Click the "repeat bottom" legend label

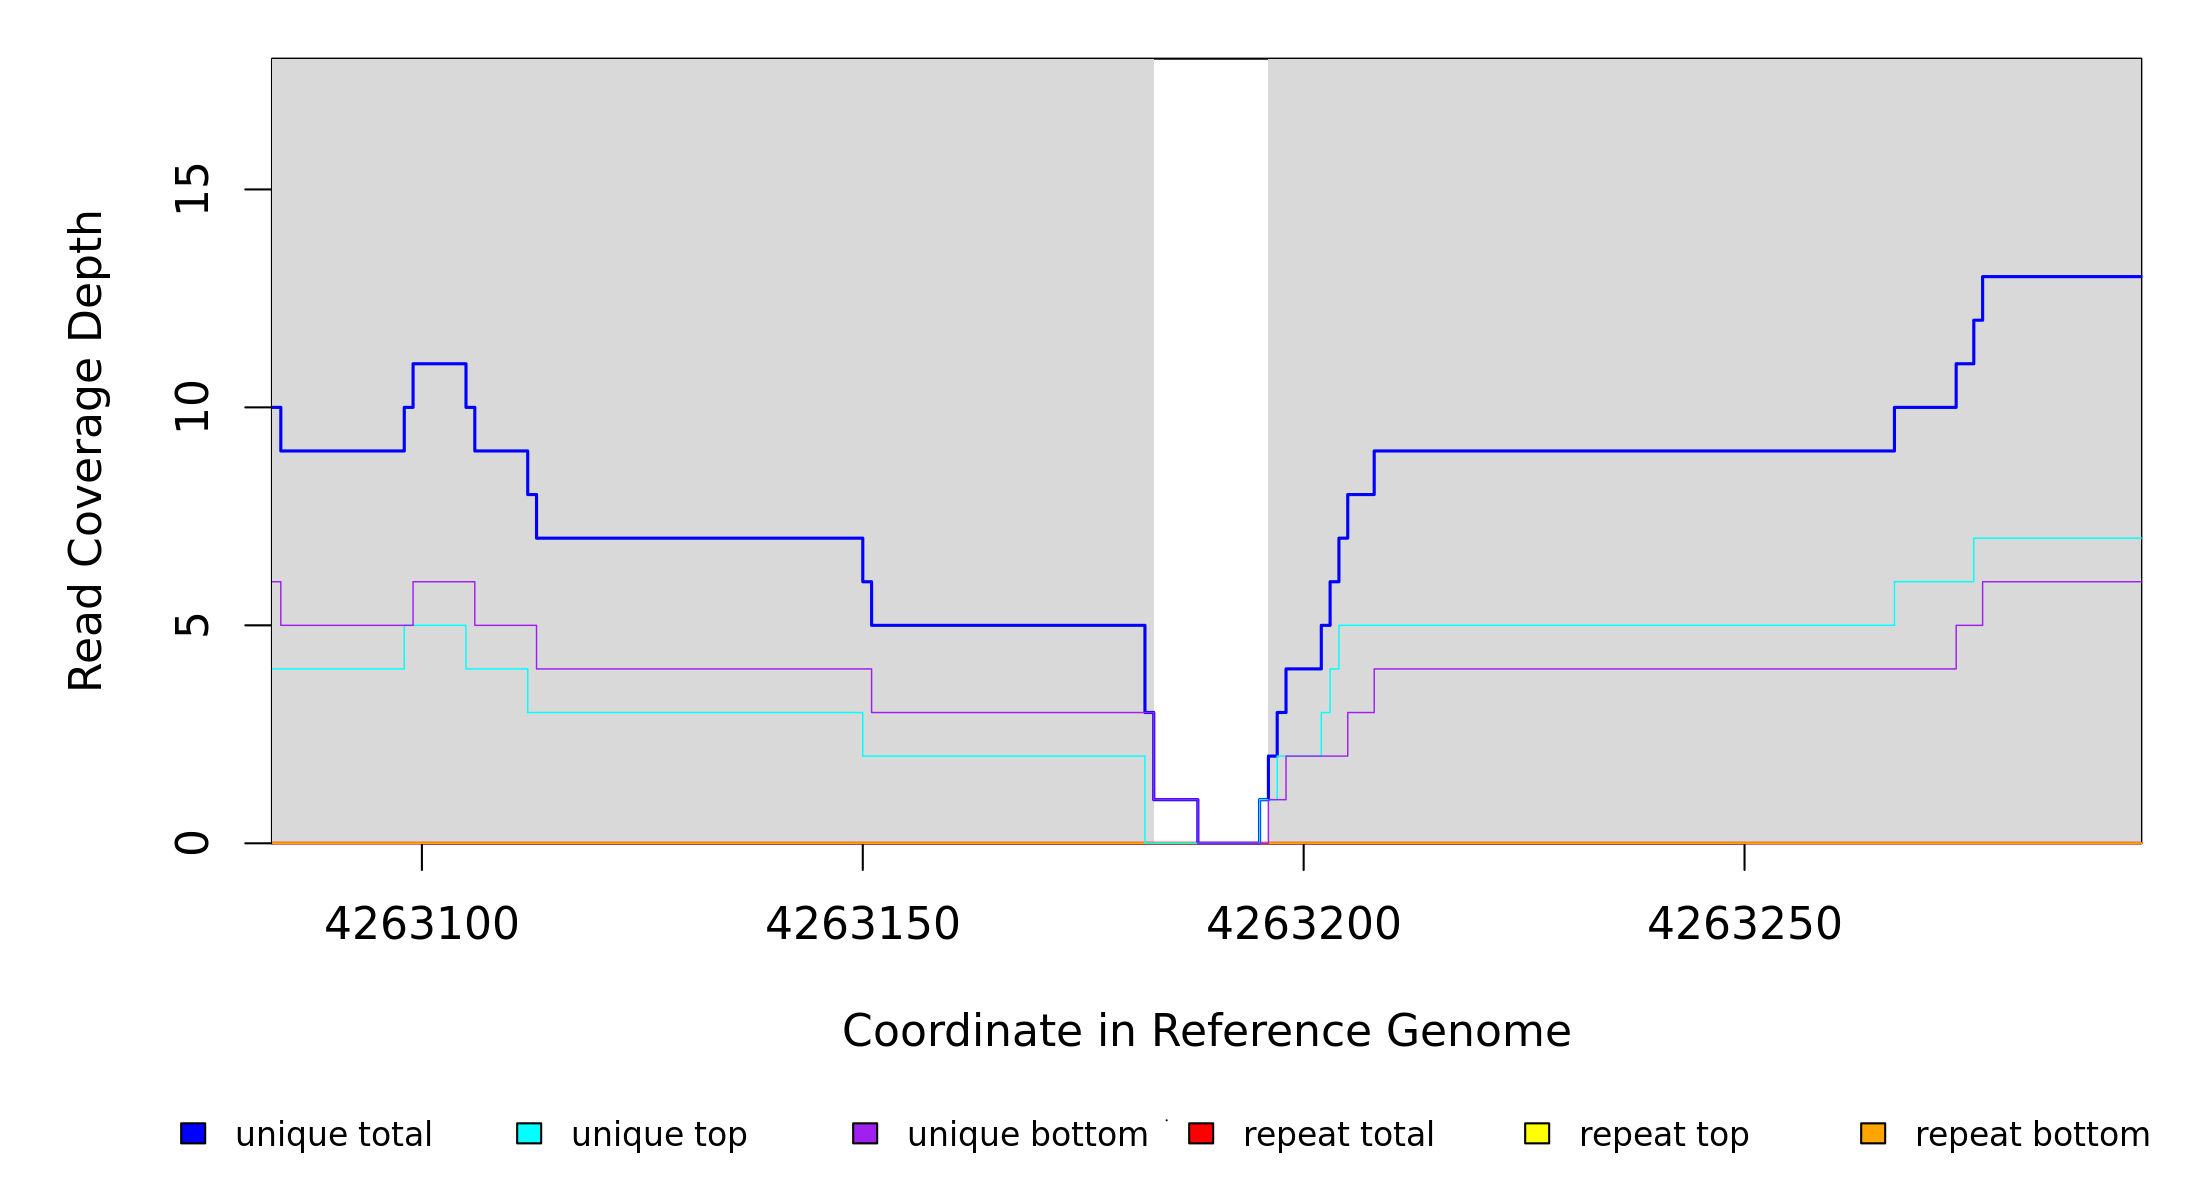pyautogui.click(x=2032, y=1135)
